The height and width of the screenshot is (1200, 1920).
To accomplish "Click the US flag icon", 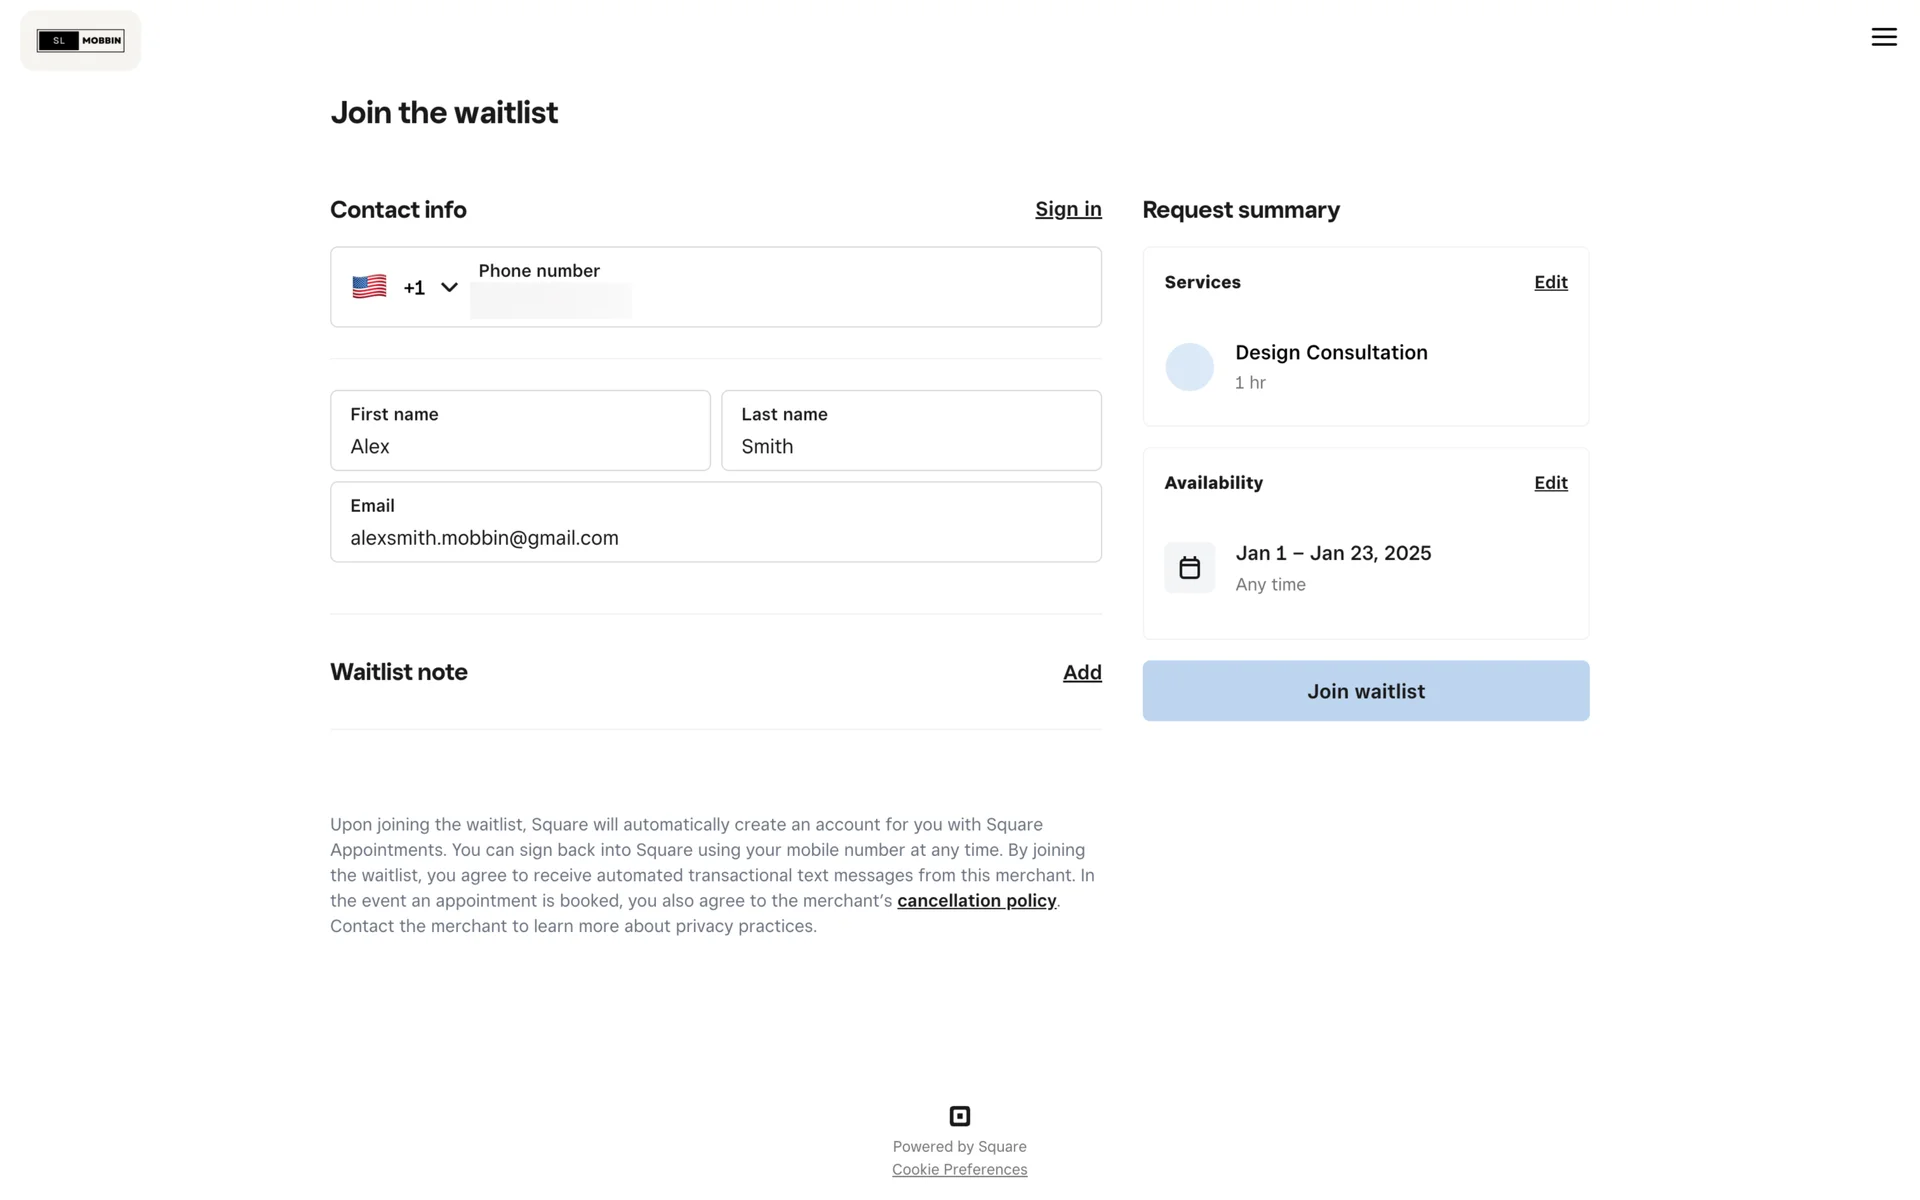I will click(x=369, y=287).
